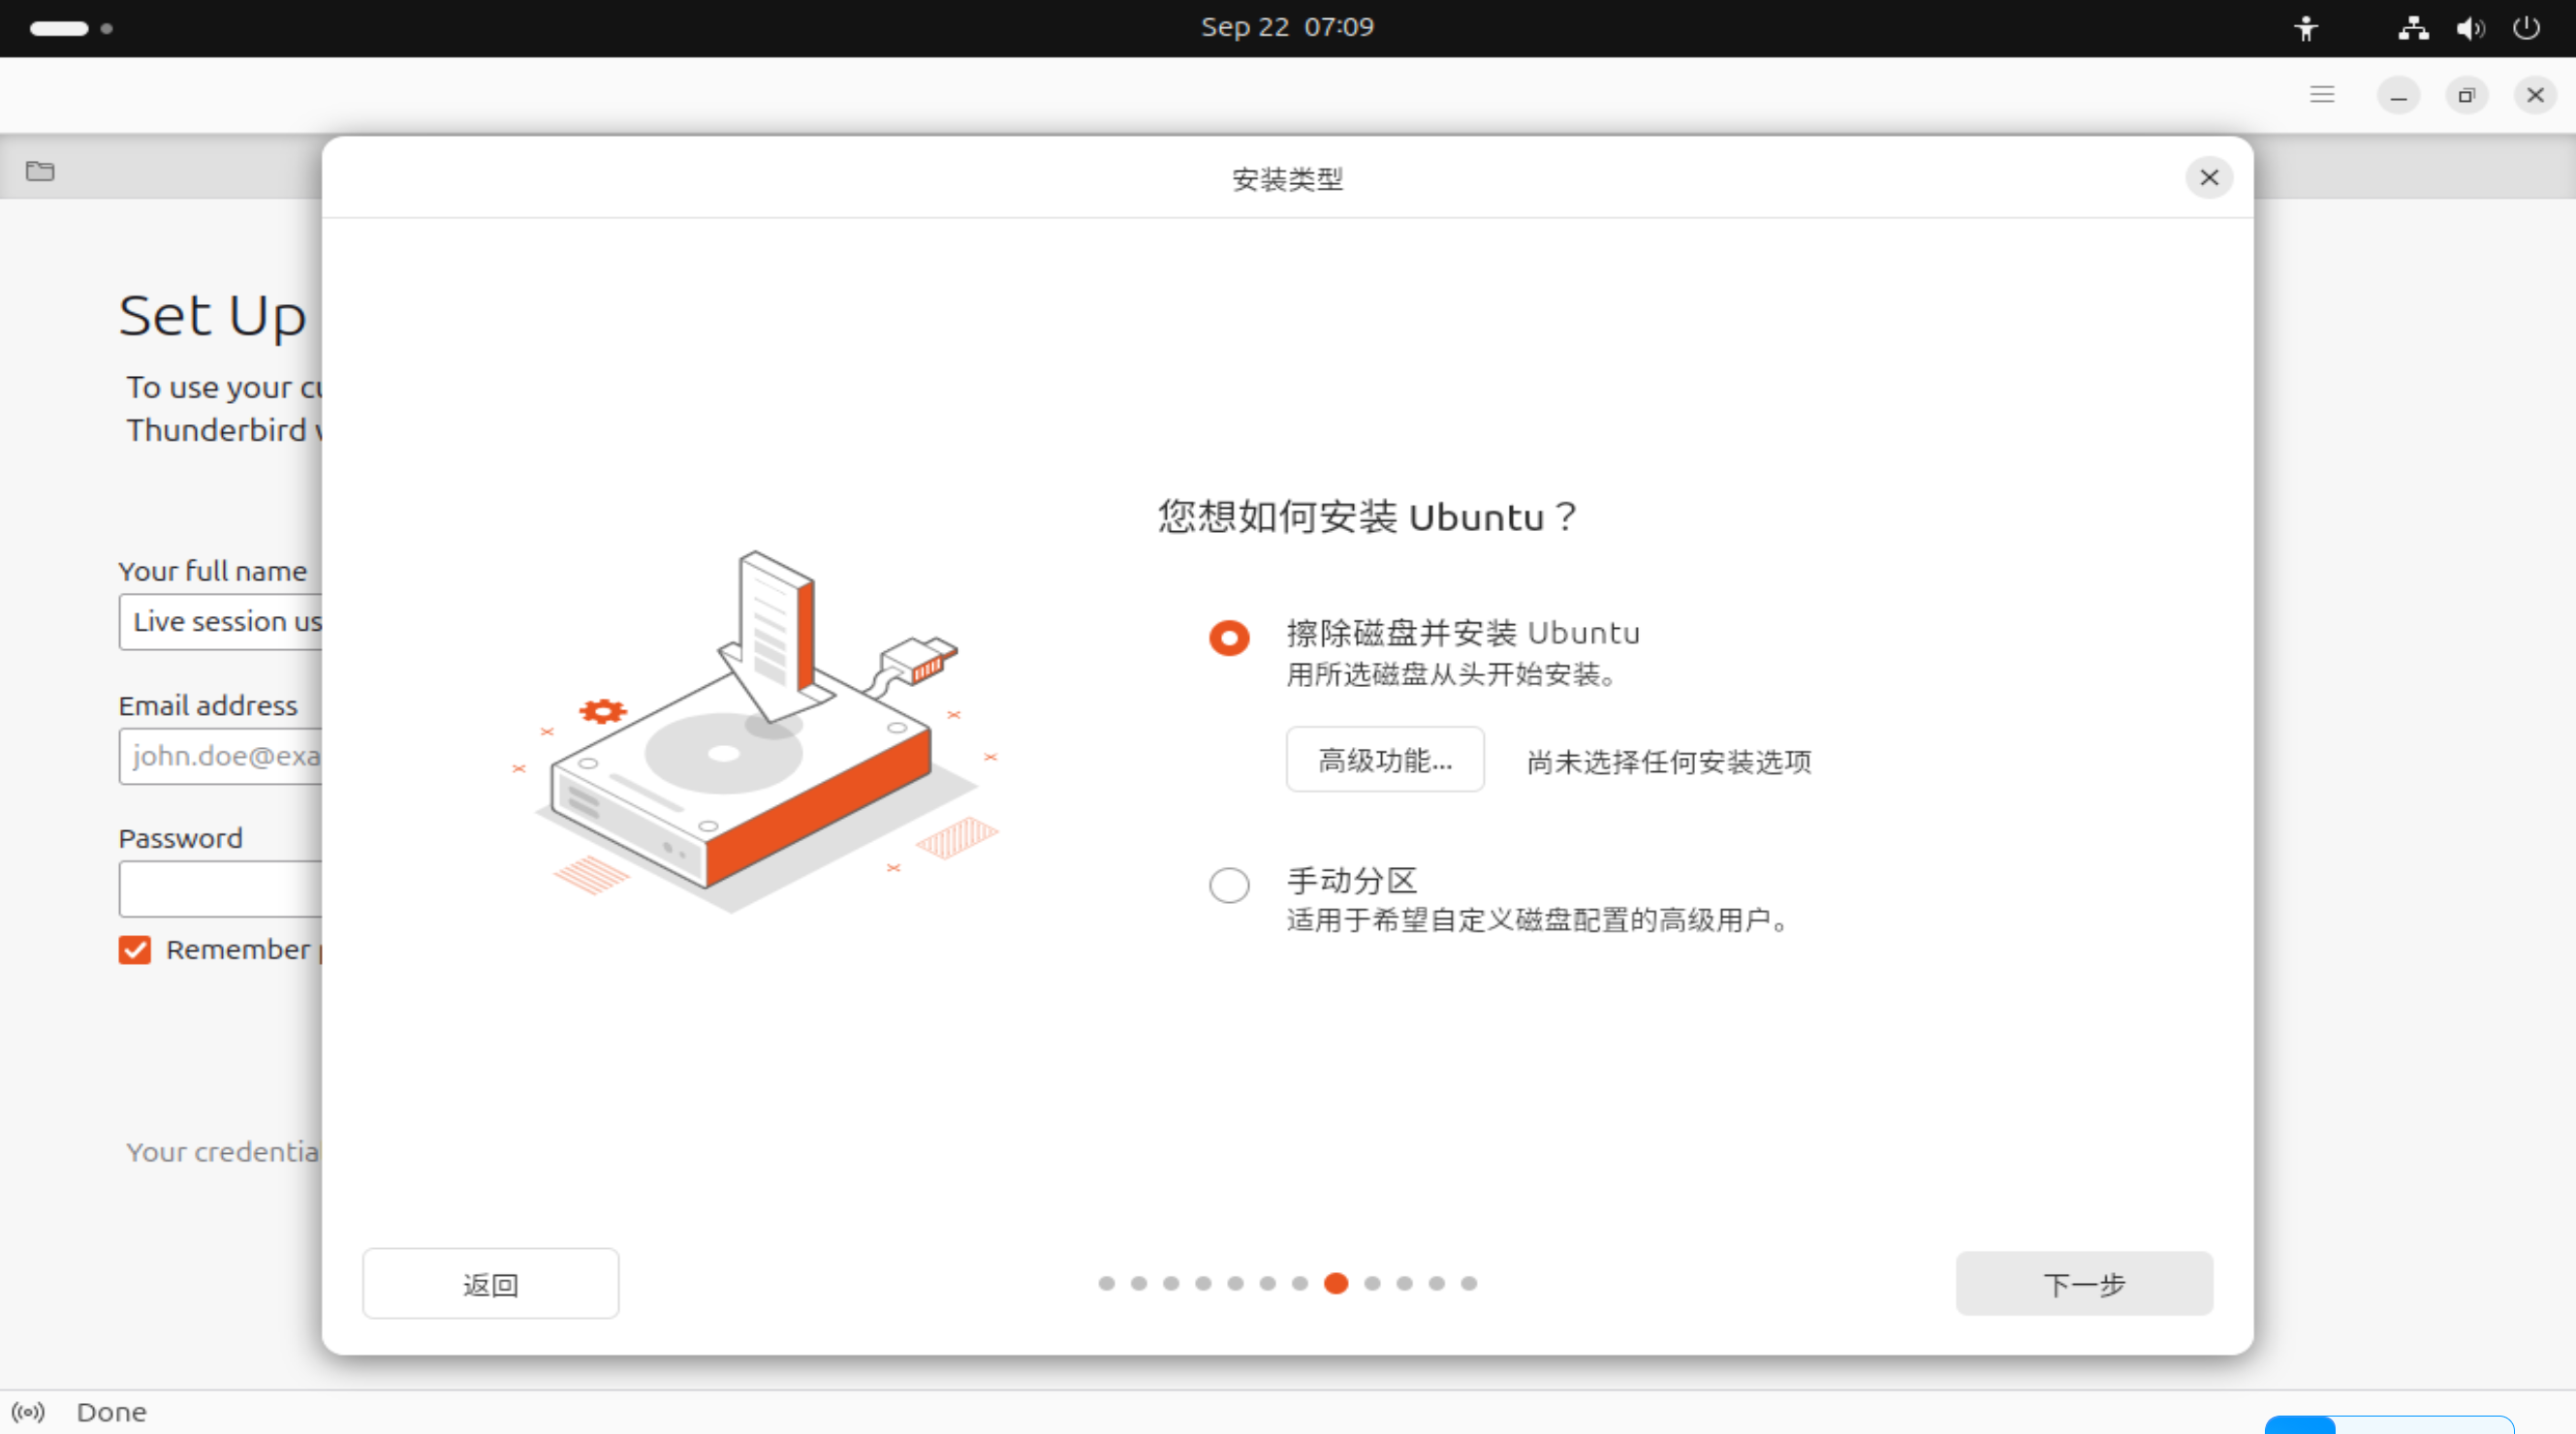This screenshot has height=1434, width=2576.
Task: Select the 手动分区 radio option
Action: (x=1229, y=885)
